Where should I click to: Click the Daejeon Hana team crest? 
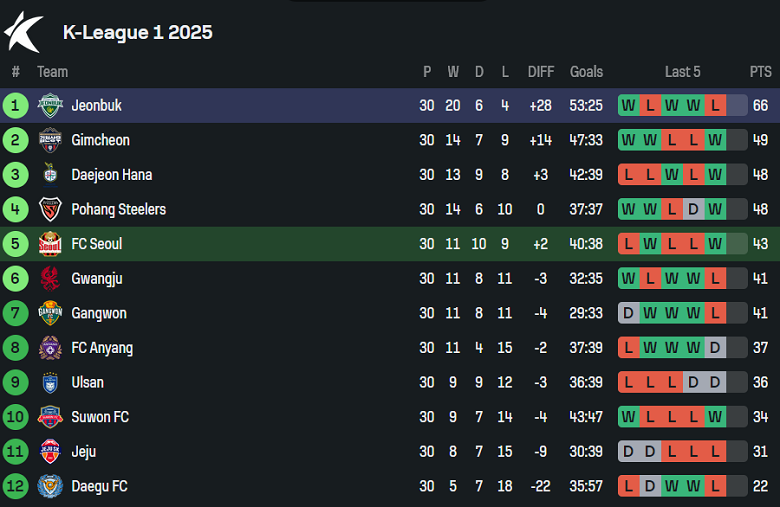(50, 175)
